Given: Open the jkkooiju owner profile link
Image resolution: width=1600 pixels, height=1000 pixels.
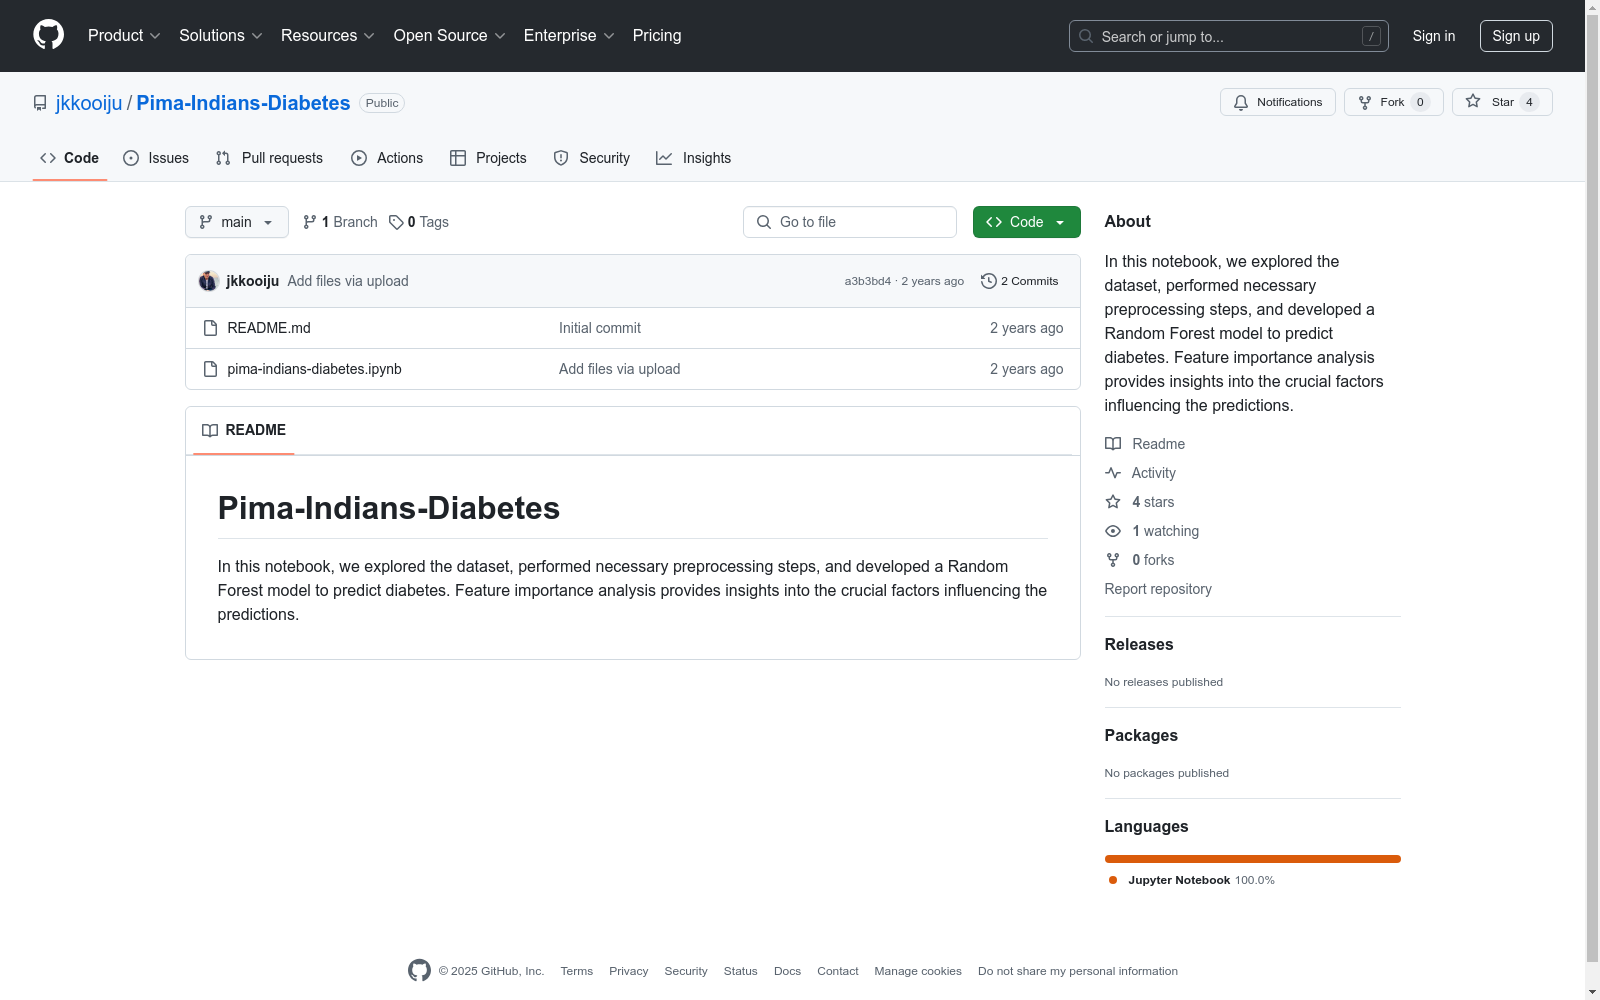Looking at the screenshot, I should (x=89, y=103).
